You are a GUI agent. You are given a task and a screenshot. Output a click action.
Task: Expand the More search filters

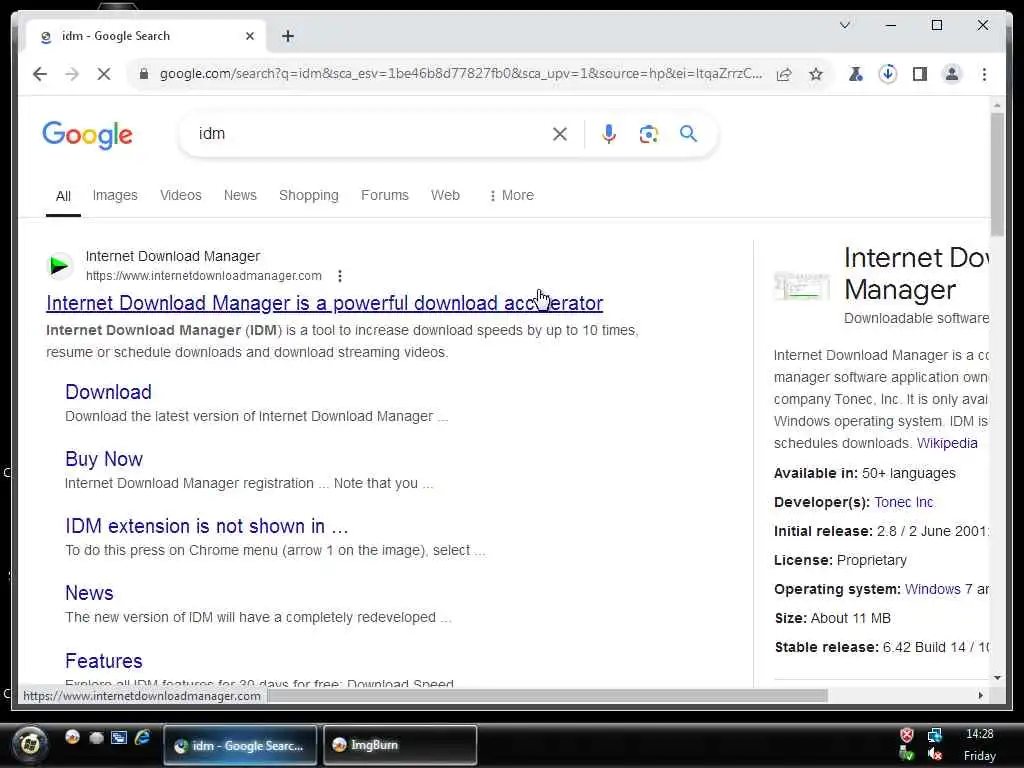(x=512, y=195)
